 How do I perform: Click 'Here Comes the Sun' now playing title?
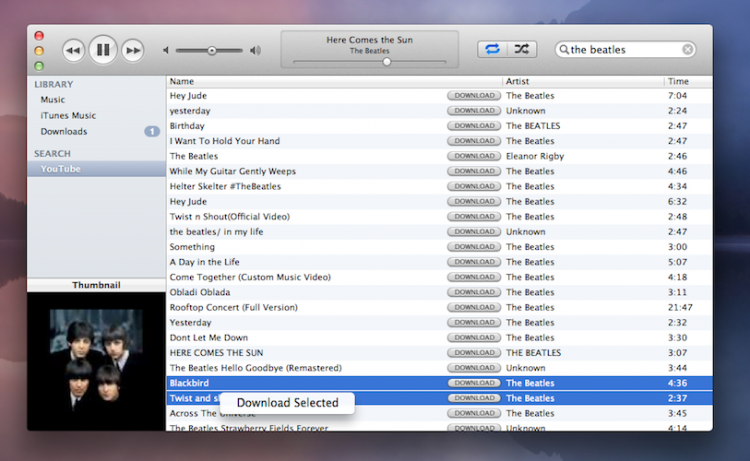coord(370,40)
